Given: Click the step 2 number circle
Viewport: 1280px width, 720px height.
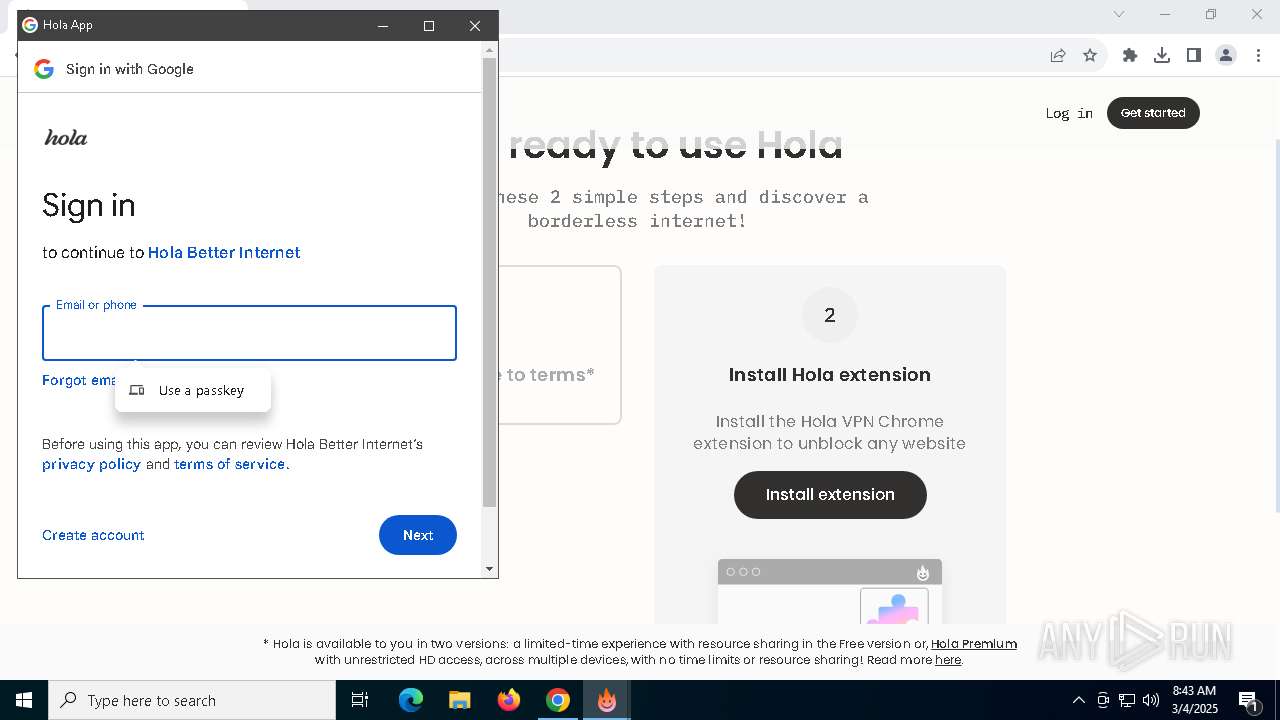Looking at the screenshot, I should point(830,315).
